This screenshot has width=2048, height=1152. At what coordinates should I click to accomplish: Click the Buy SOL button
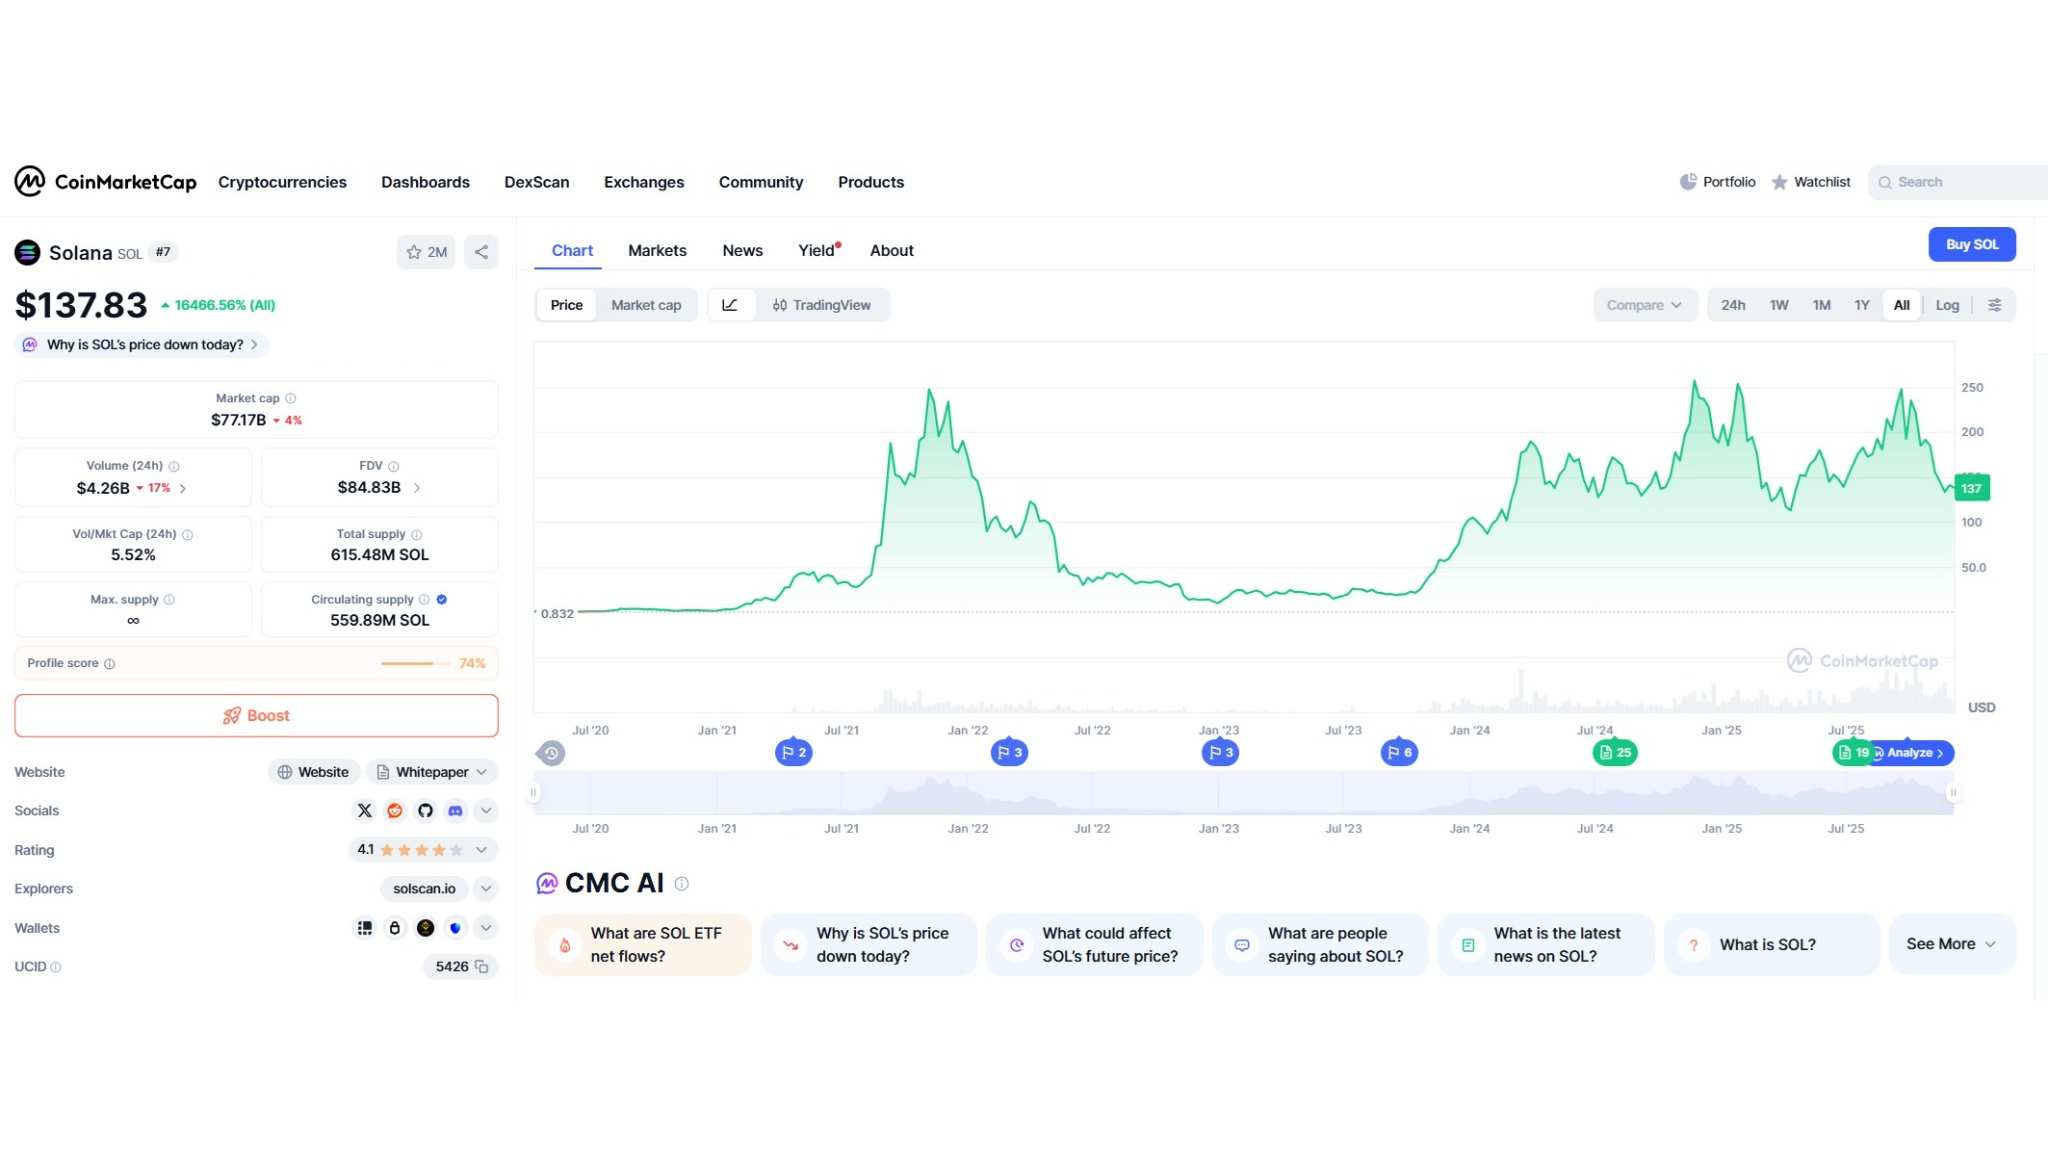click(1971, 244)
